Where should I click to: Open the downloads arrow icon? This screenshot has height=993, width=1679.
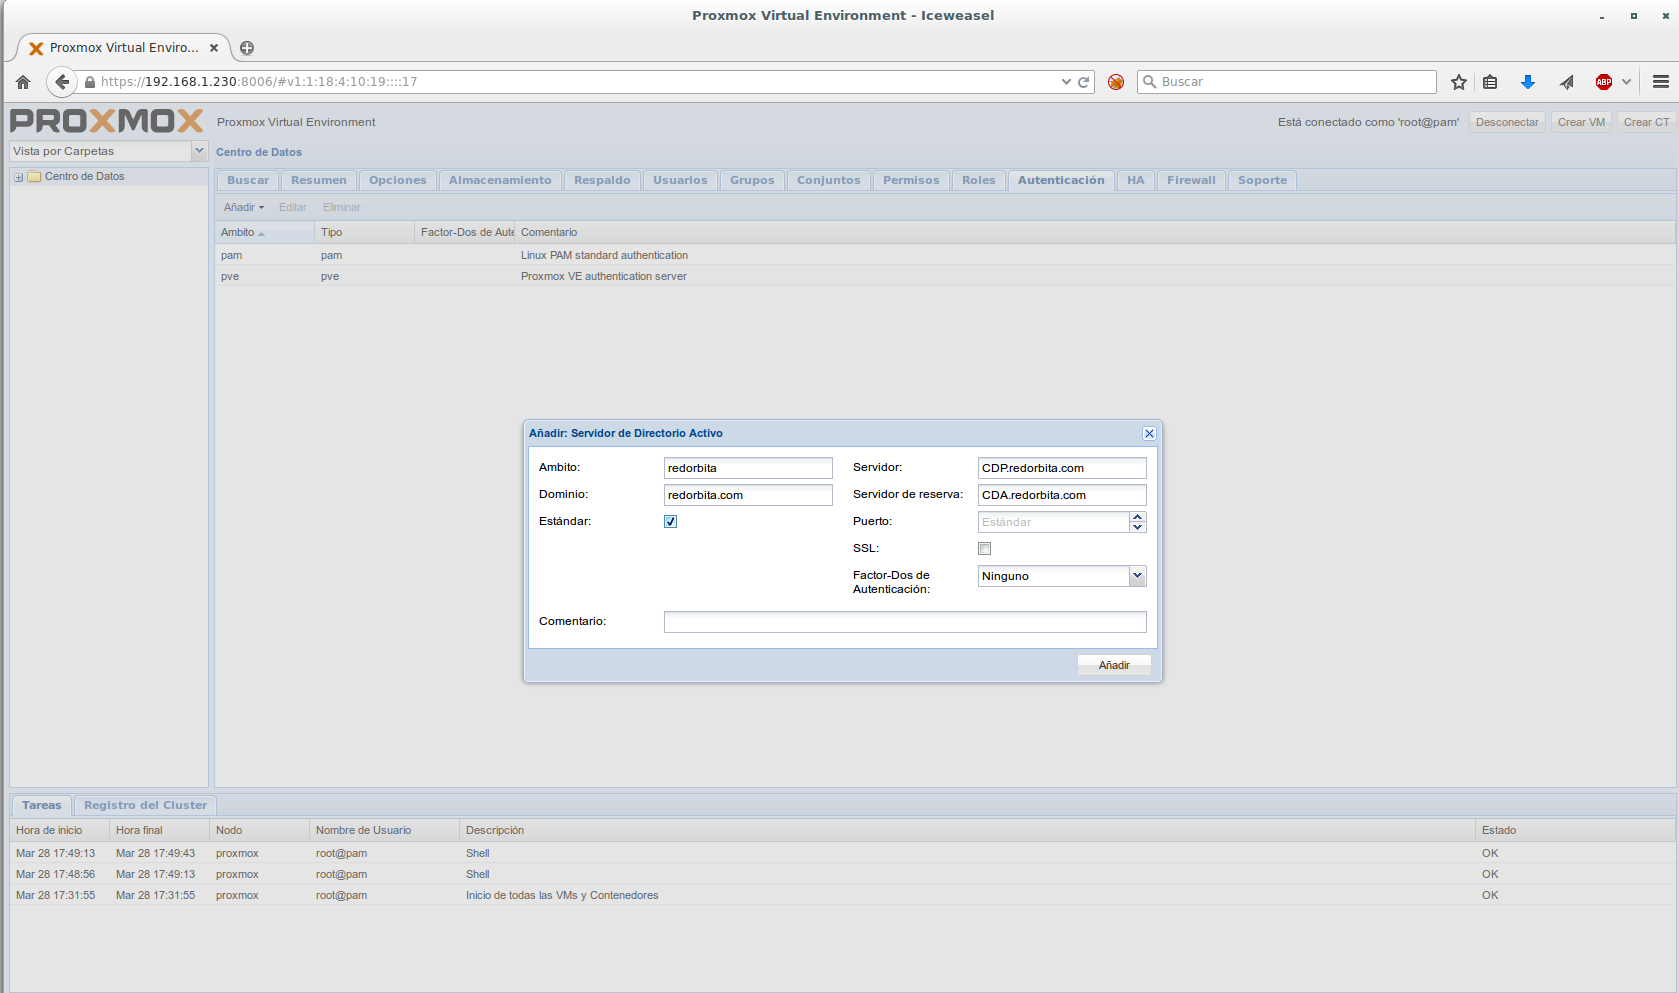1527,82
